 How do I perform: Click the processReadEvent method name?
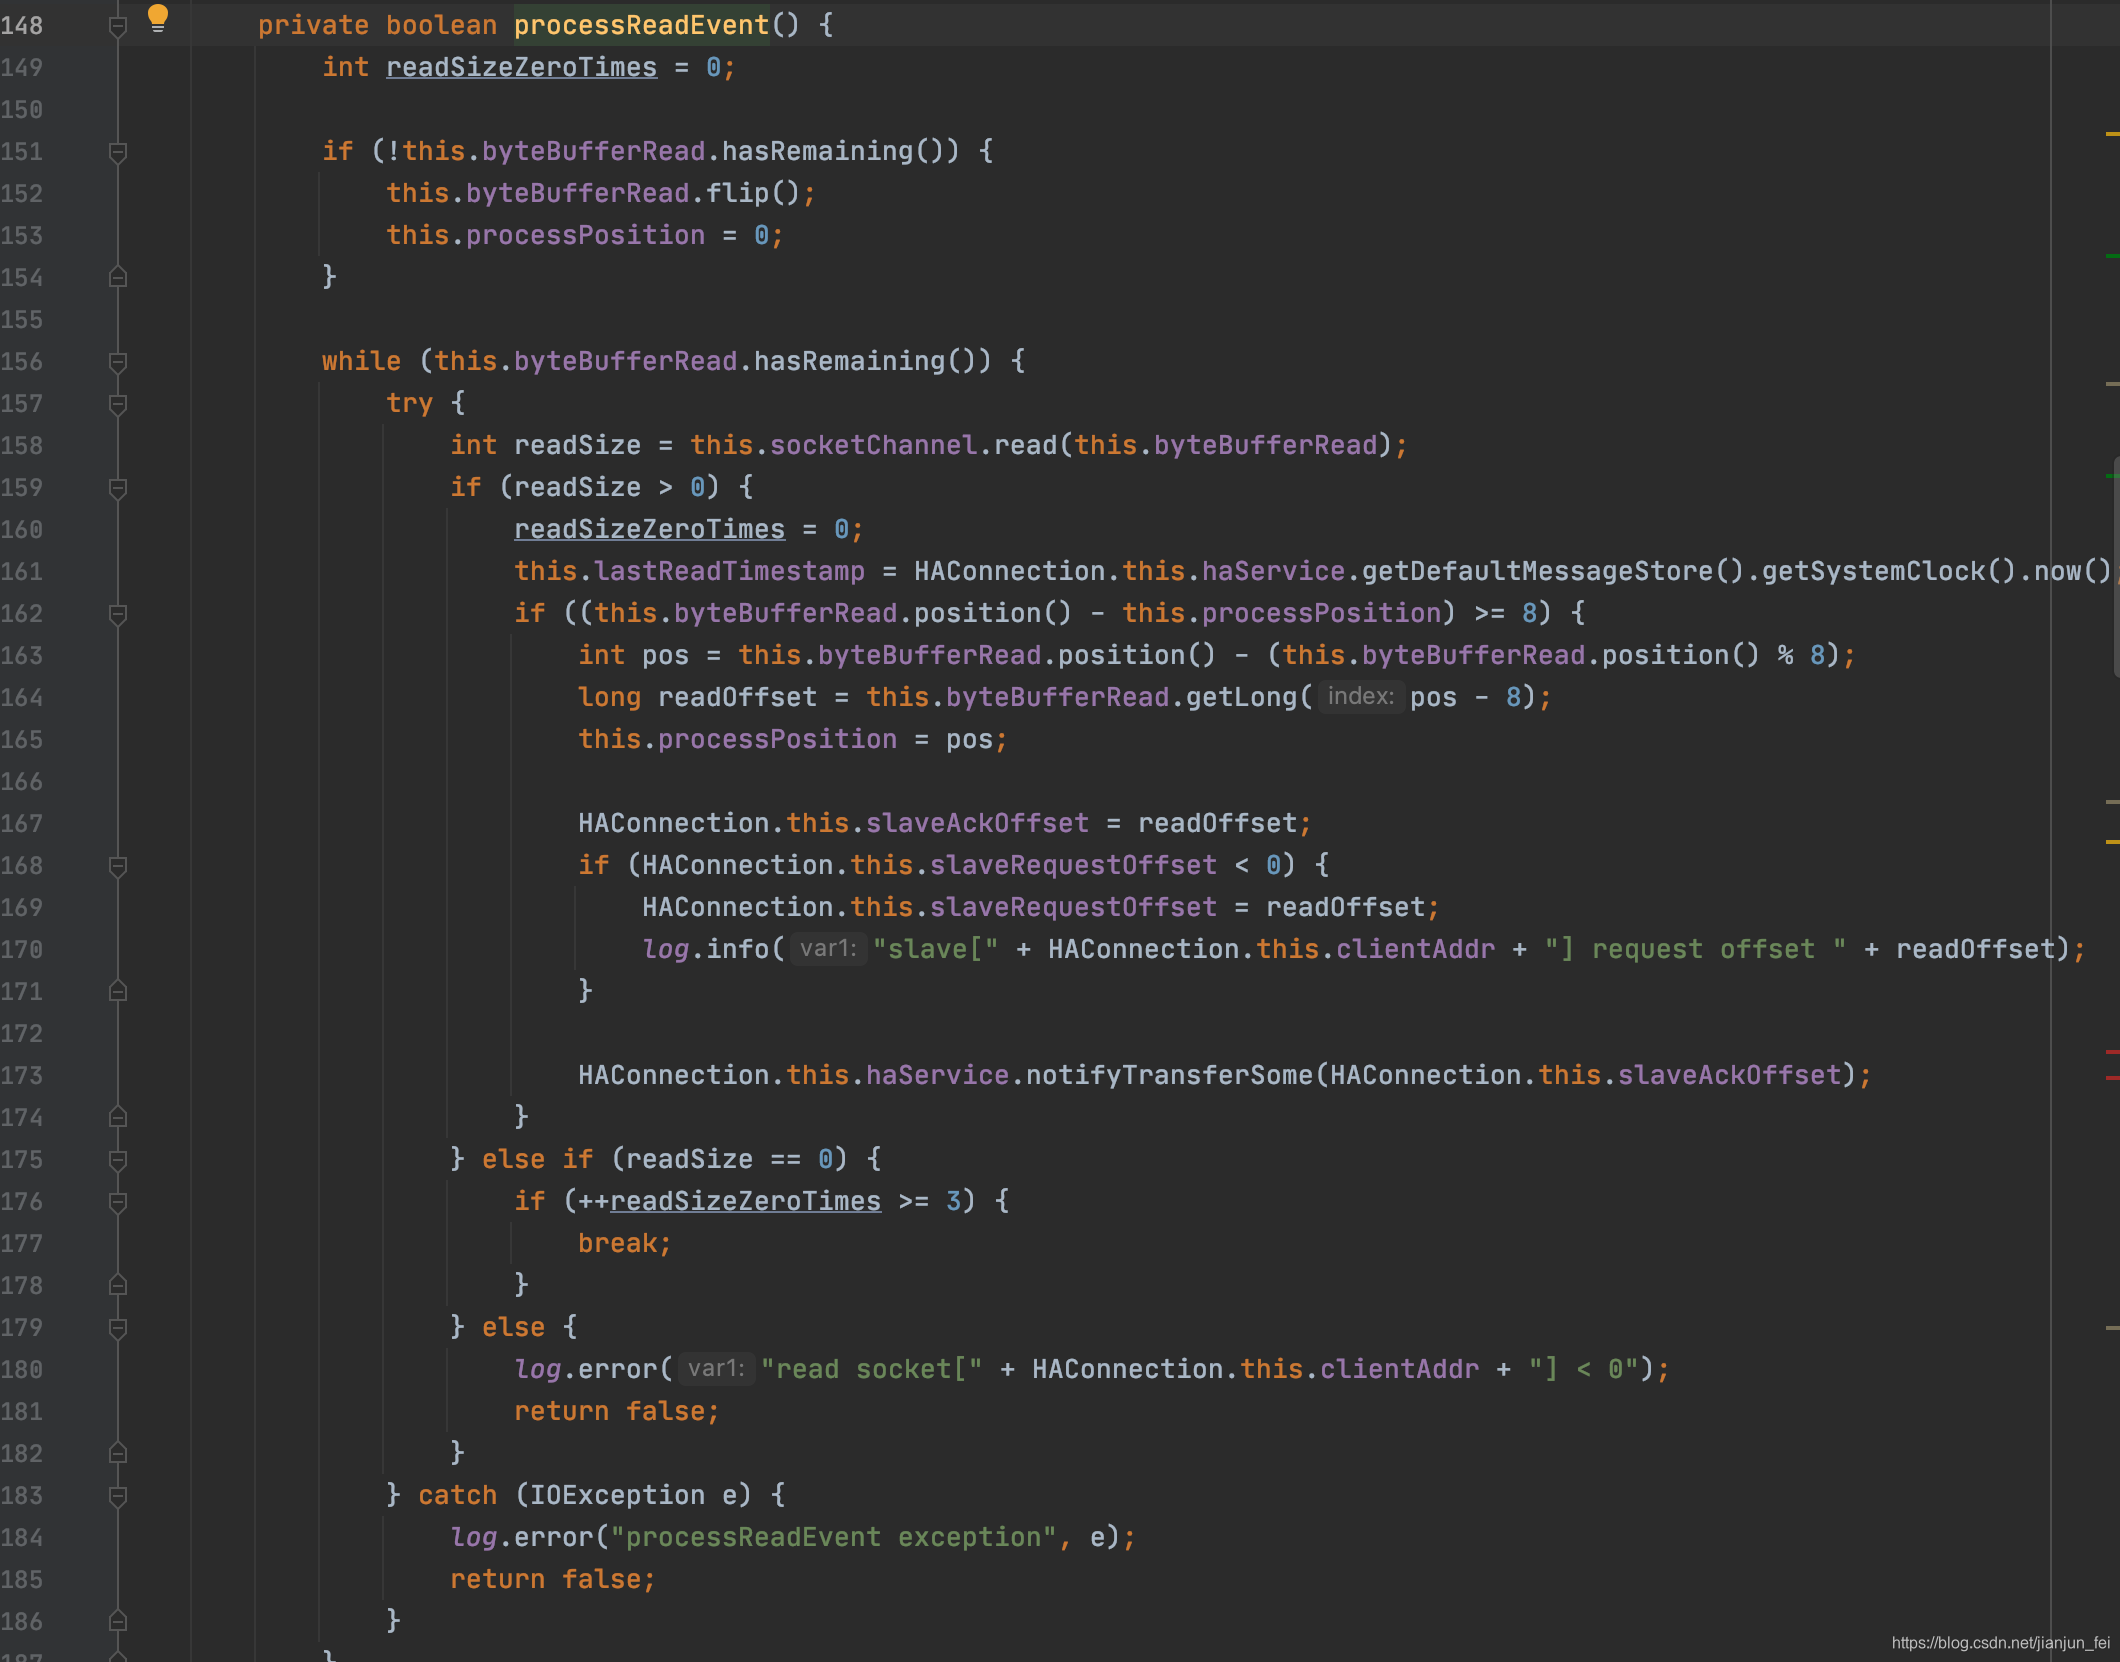coord(641,26)
